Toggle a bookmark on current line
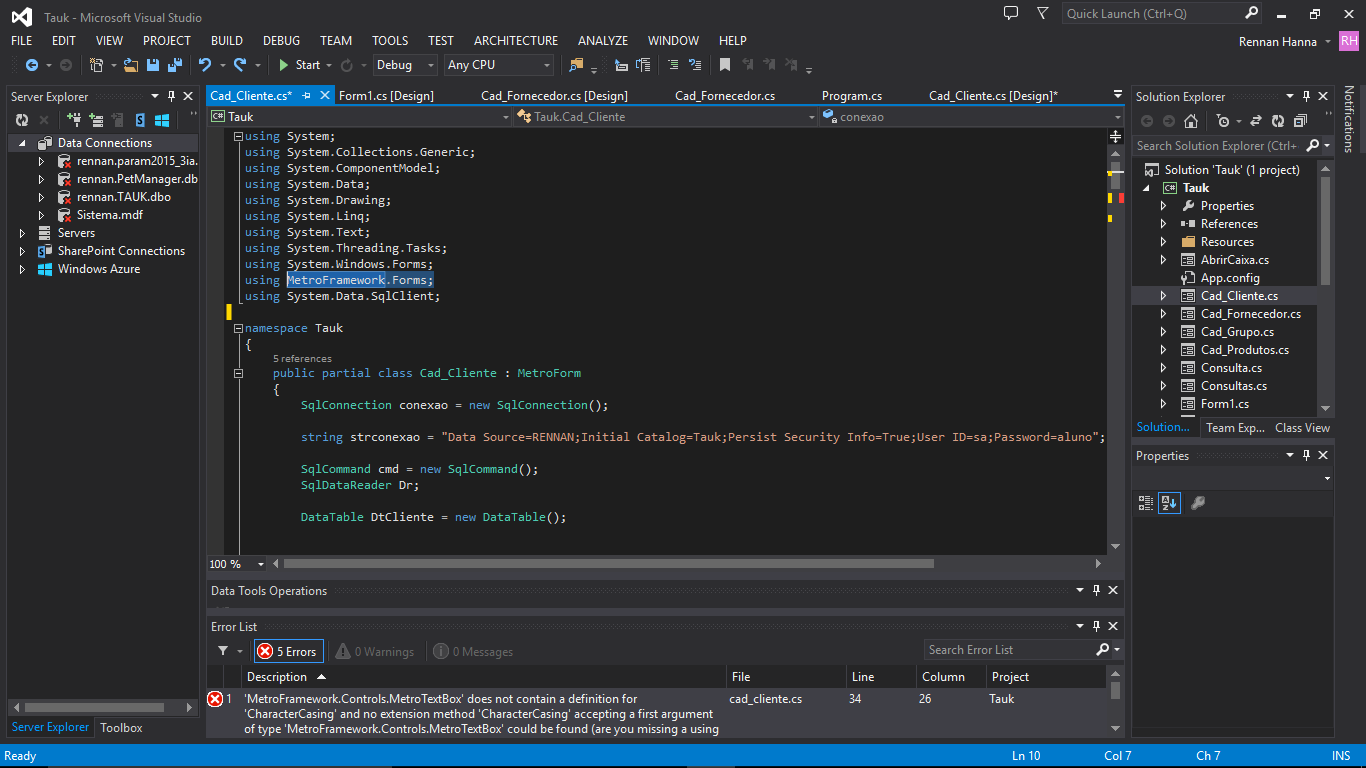Image resolution: width=1366 pixels, height=768 pixels. click(725, 65)
